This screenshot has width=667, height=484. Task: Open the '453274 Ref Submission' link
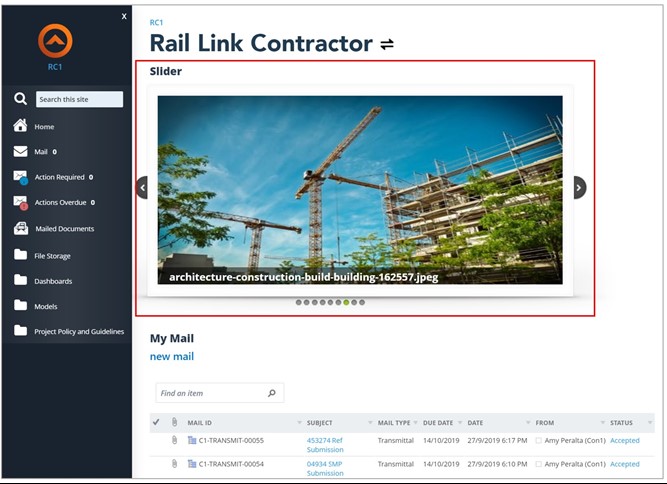(x=325, y=445)
